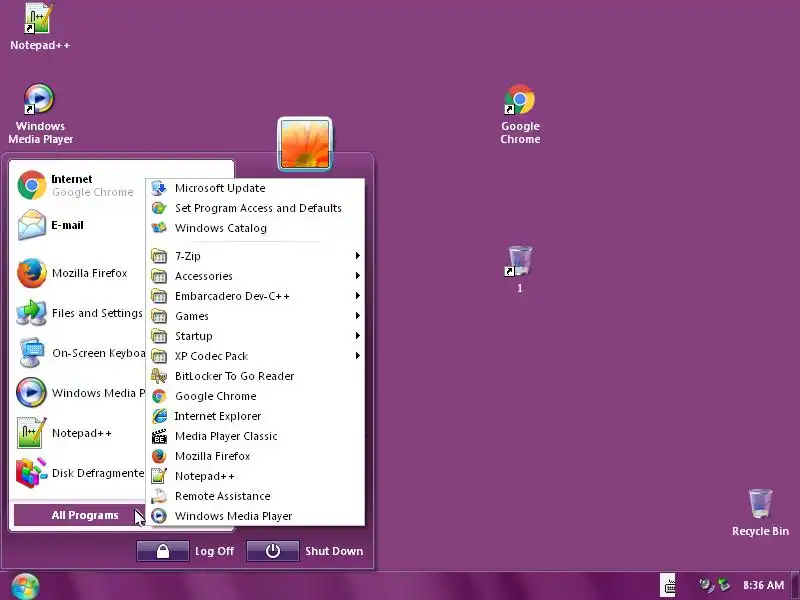Expand the Embarcadero Dev-C++ folder

[255, 296]
